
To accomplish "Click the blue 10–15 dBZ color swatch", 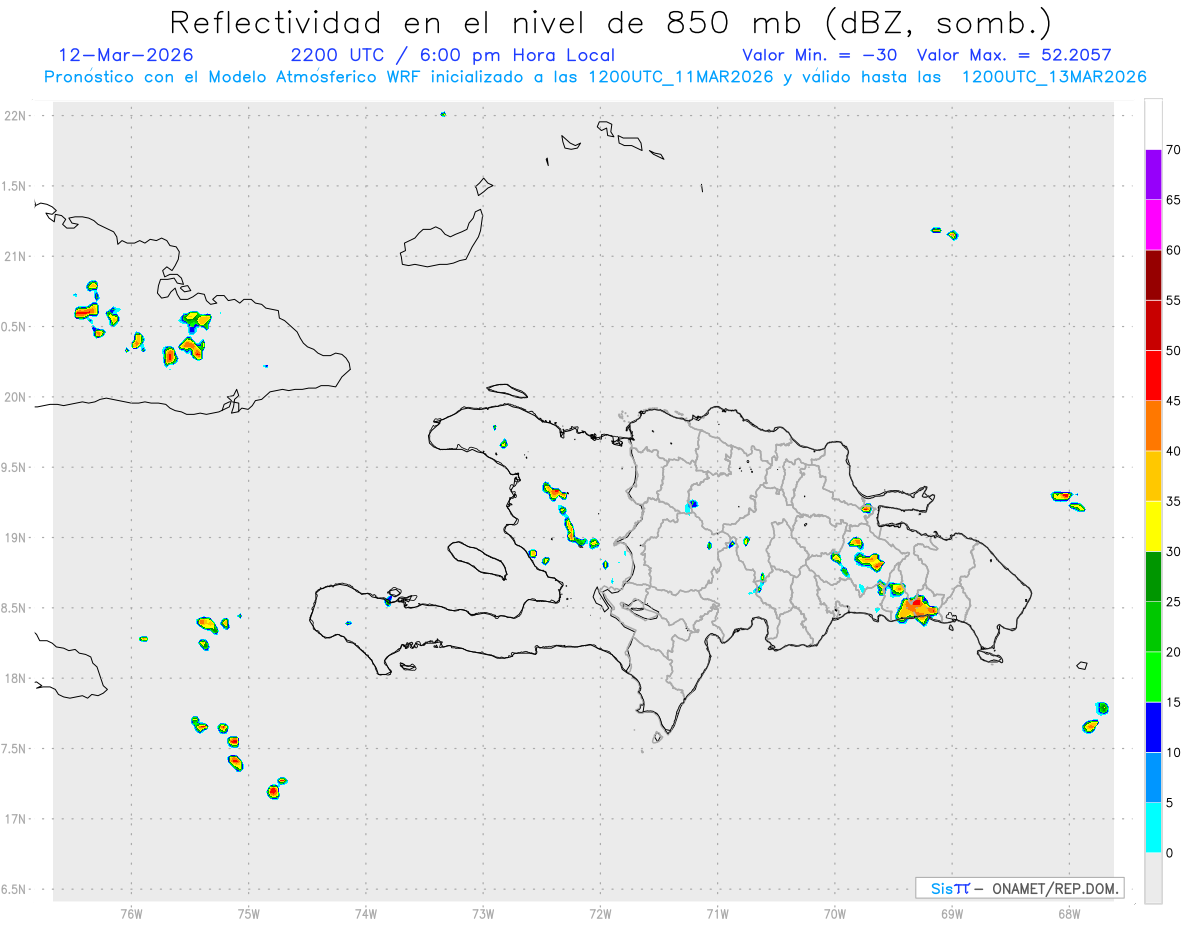I will pyautogui.click(x=1153, y=727).
